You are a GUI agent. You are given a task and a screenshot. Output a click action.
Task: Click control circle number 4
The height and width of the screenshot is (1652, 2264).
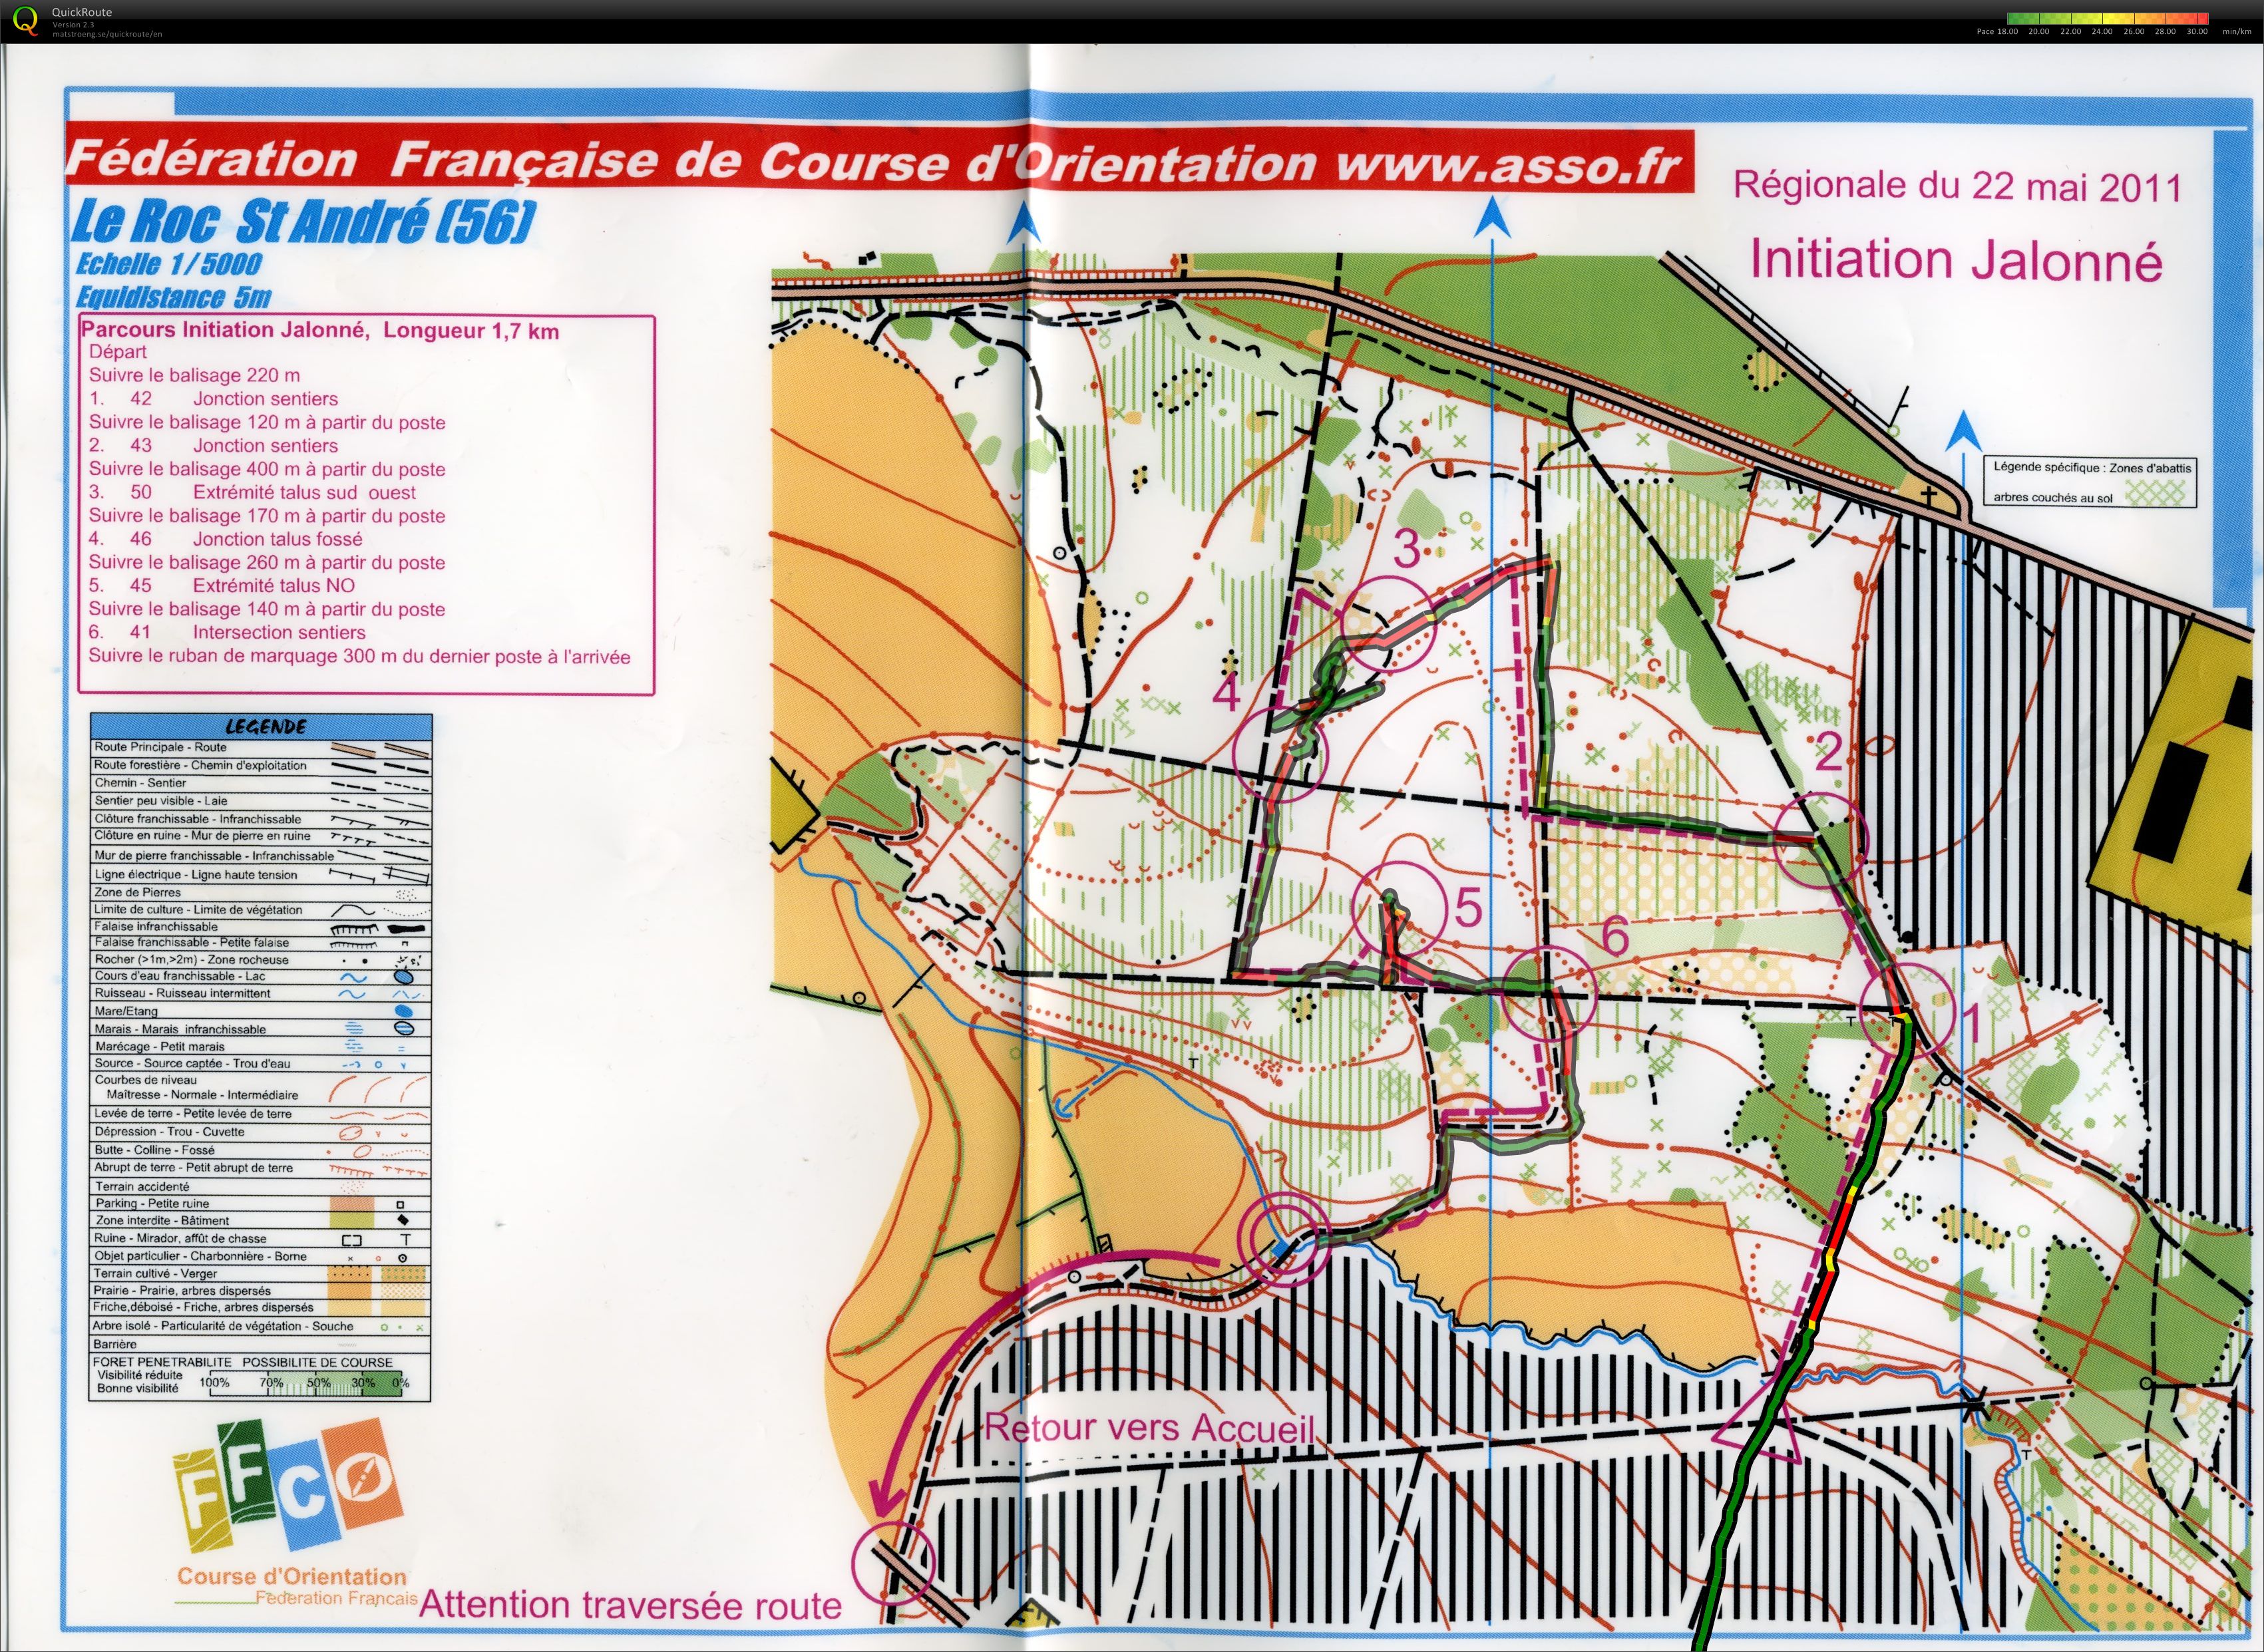coord(1280,754)
